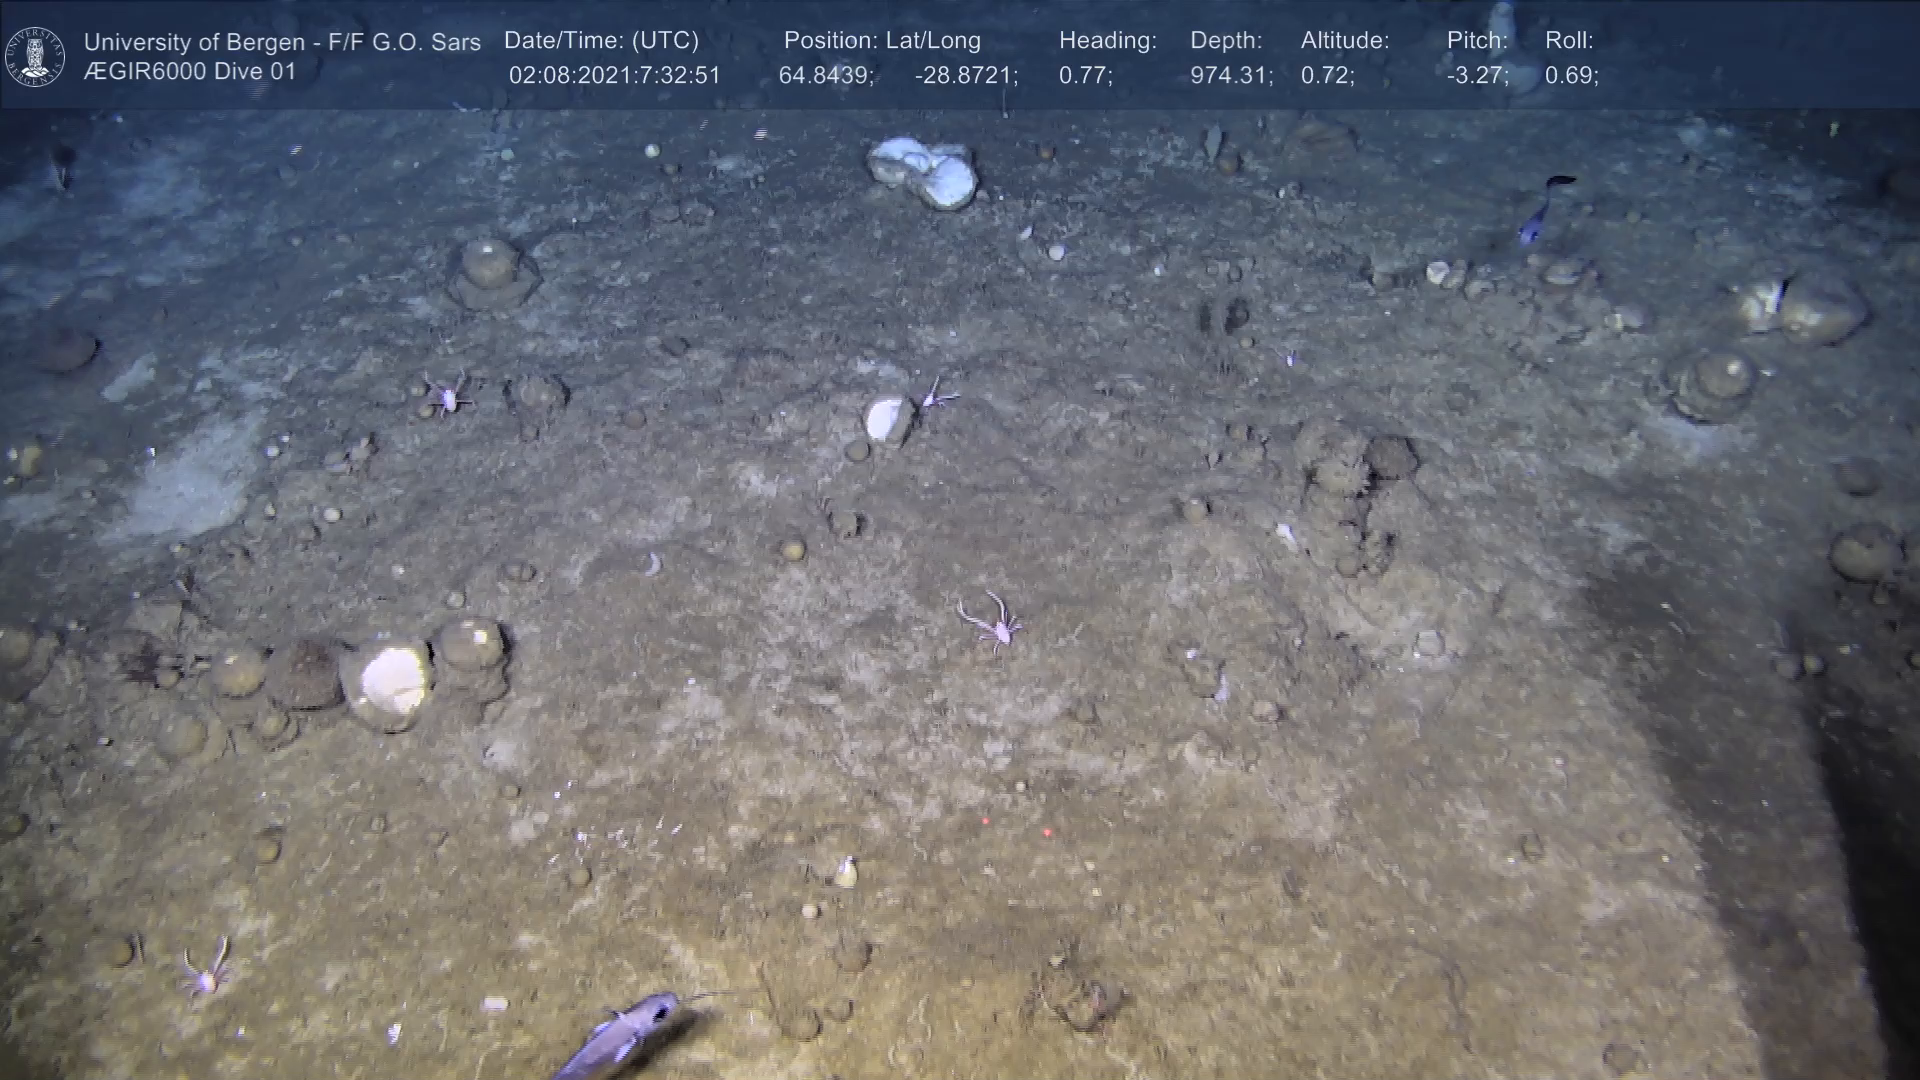Click the ÆGIR6000 Dive 01 label
Viewport: 1920px width, 1080px height.
pyautogui.click(x=190, y=72)
